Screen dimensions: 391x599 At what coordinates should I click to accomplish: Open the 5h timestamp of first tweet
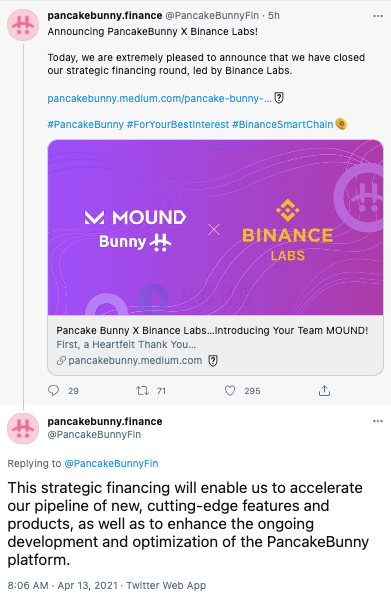point(274,16)
